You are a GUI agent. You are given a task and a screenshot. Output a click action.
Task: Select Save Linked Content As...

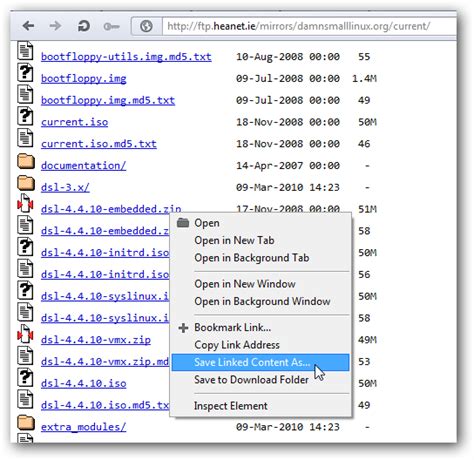261,362
